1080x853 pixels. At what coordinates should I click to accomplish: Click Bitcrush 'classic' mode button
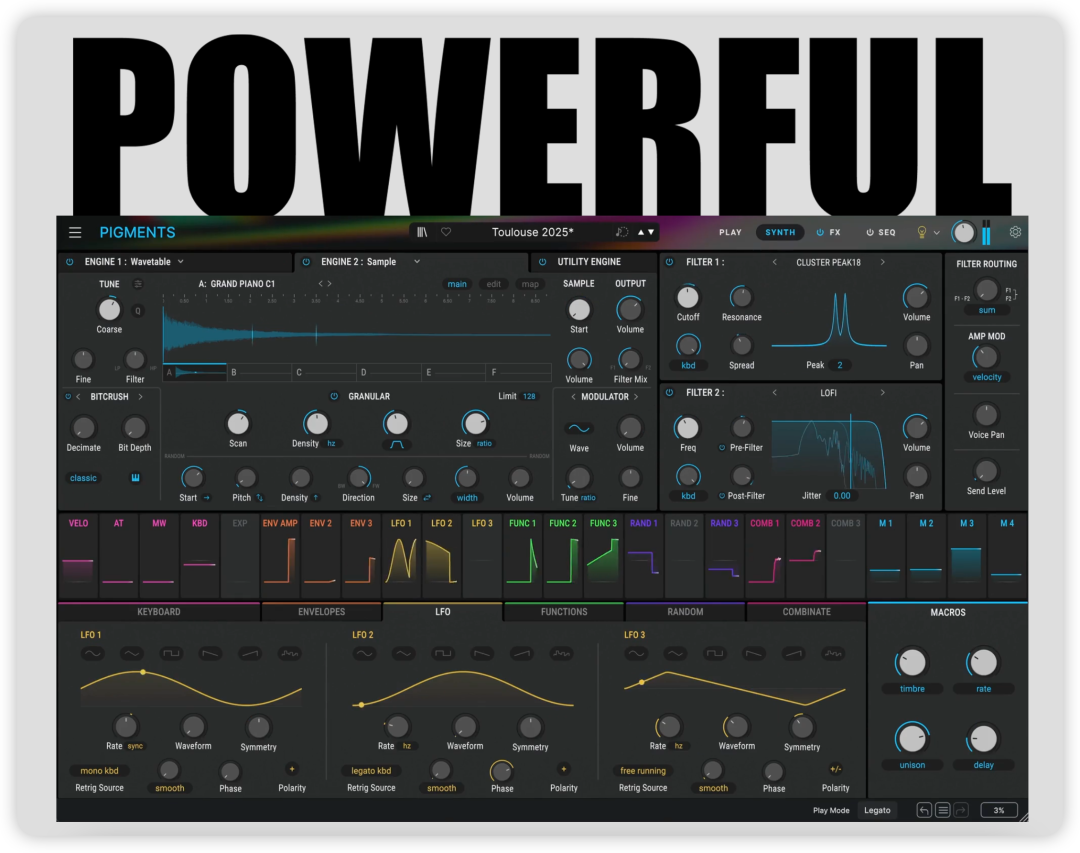(83, 477)
